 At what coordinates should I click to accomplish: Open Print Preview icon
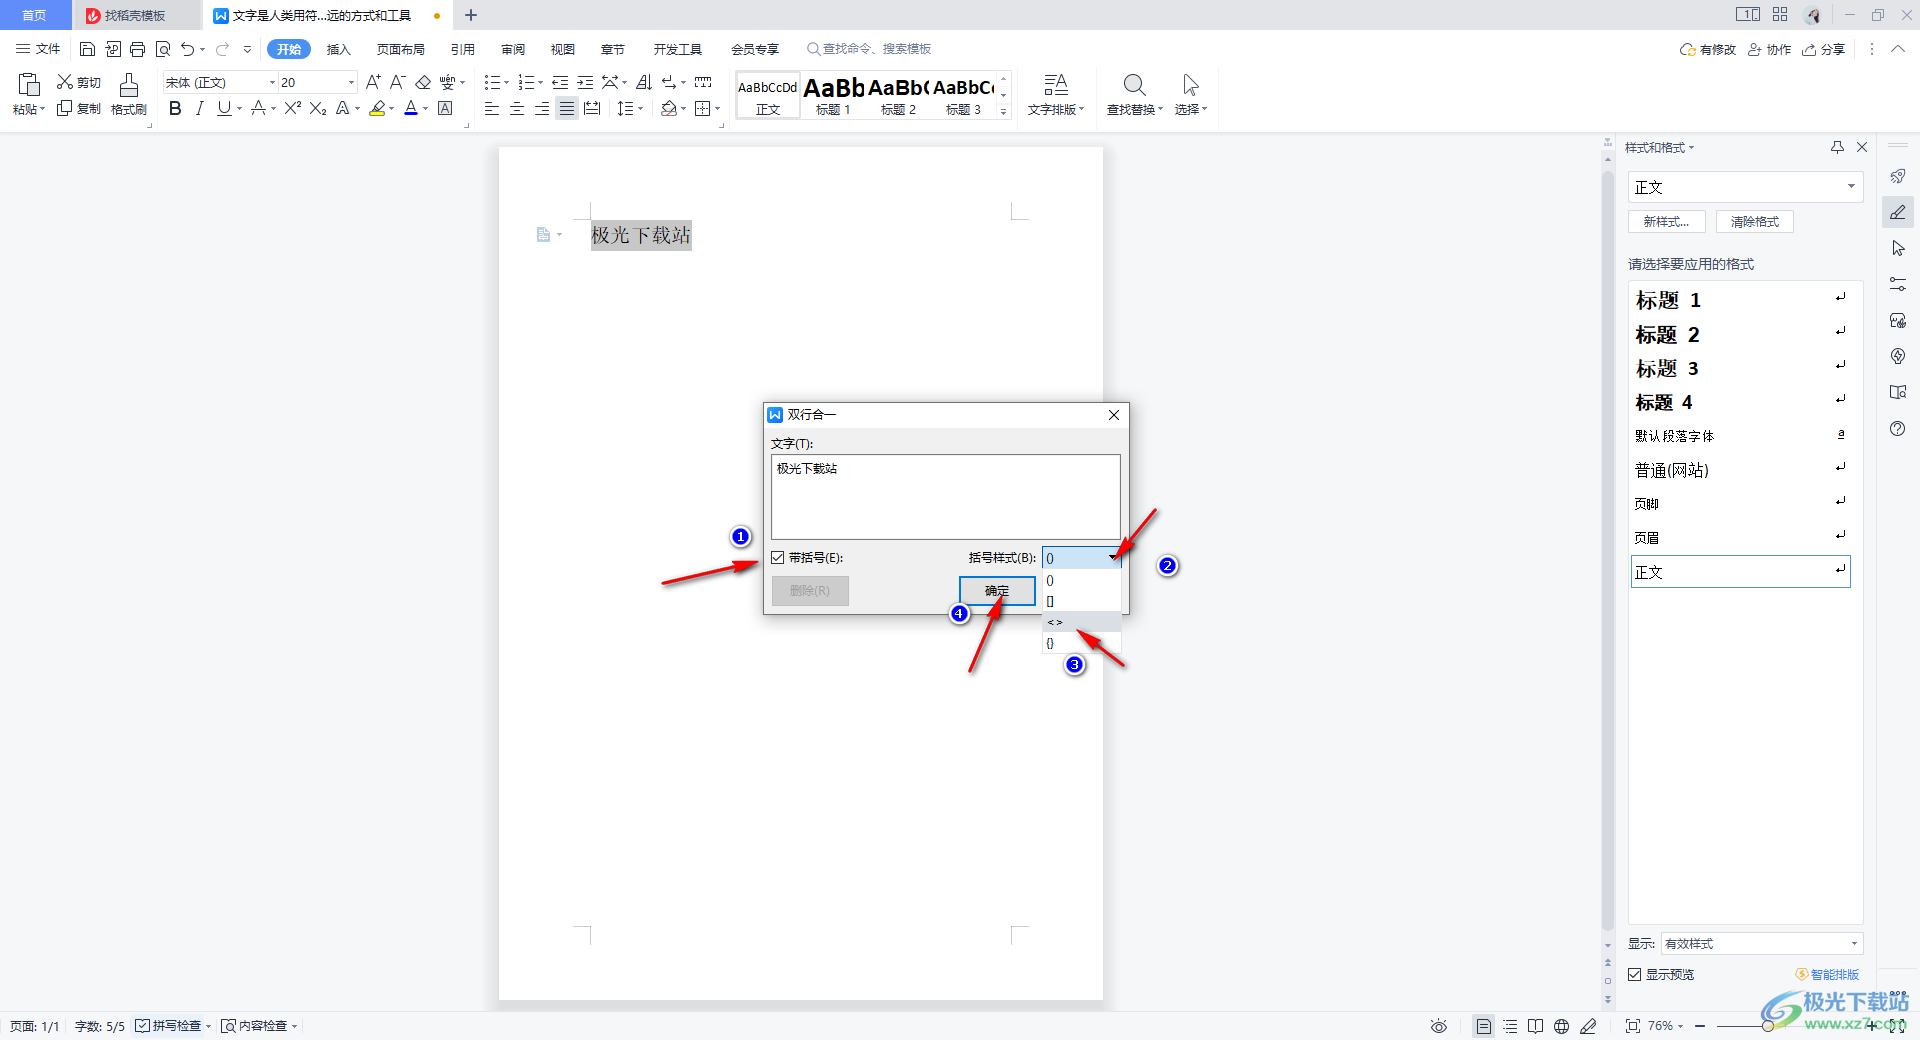coord(163,49)
